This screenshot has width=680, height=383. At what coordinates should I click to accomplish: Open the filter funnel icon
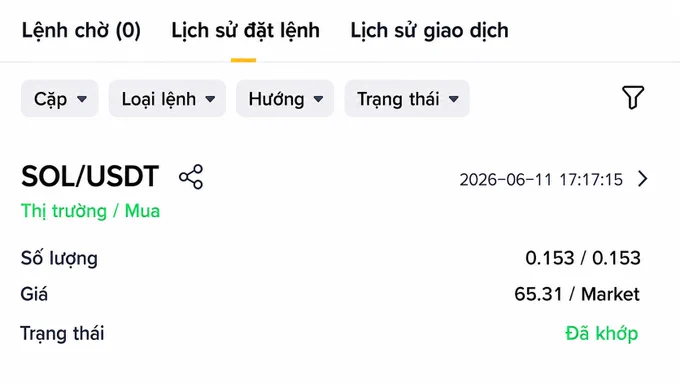point(633,97)
